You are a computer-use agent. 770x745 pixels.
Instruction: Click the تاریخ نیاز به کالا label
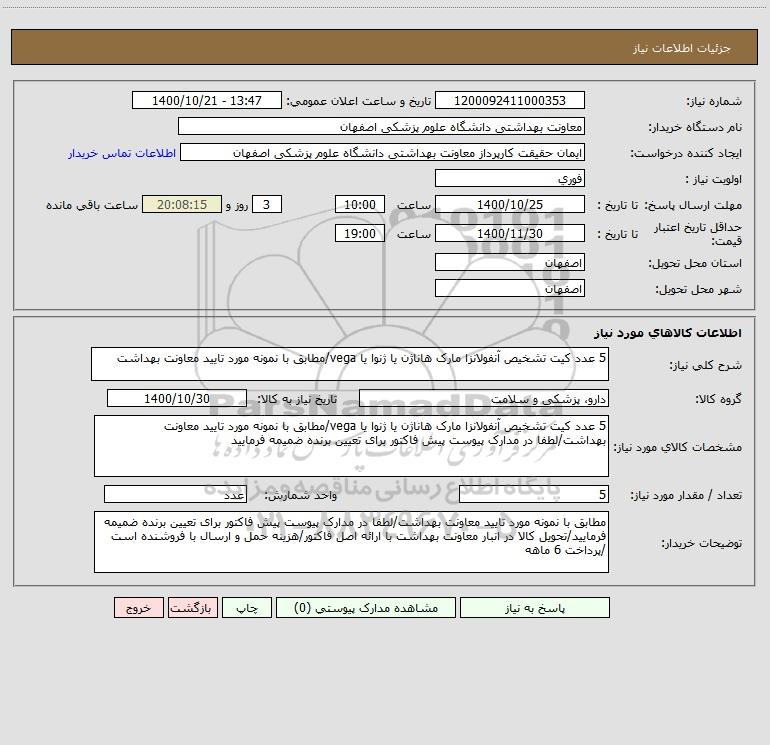coord(297,399)
